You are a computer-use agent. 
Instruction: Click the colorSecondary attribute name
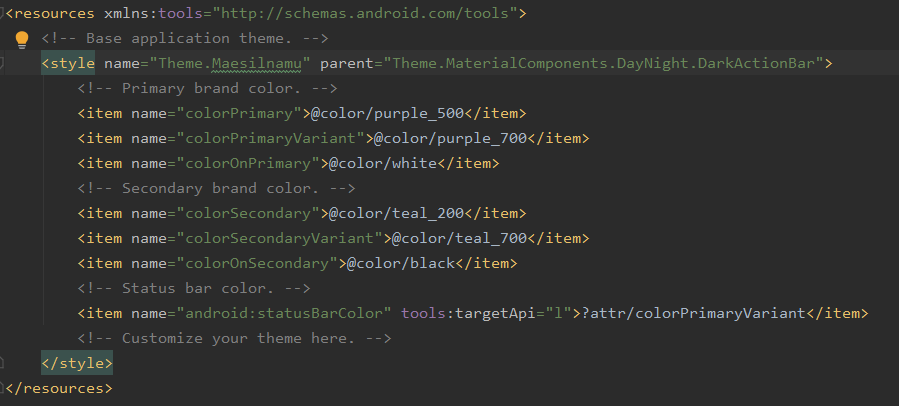point(248,213)
